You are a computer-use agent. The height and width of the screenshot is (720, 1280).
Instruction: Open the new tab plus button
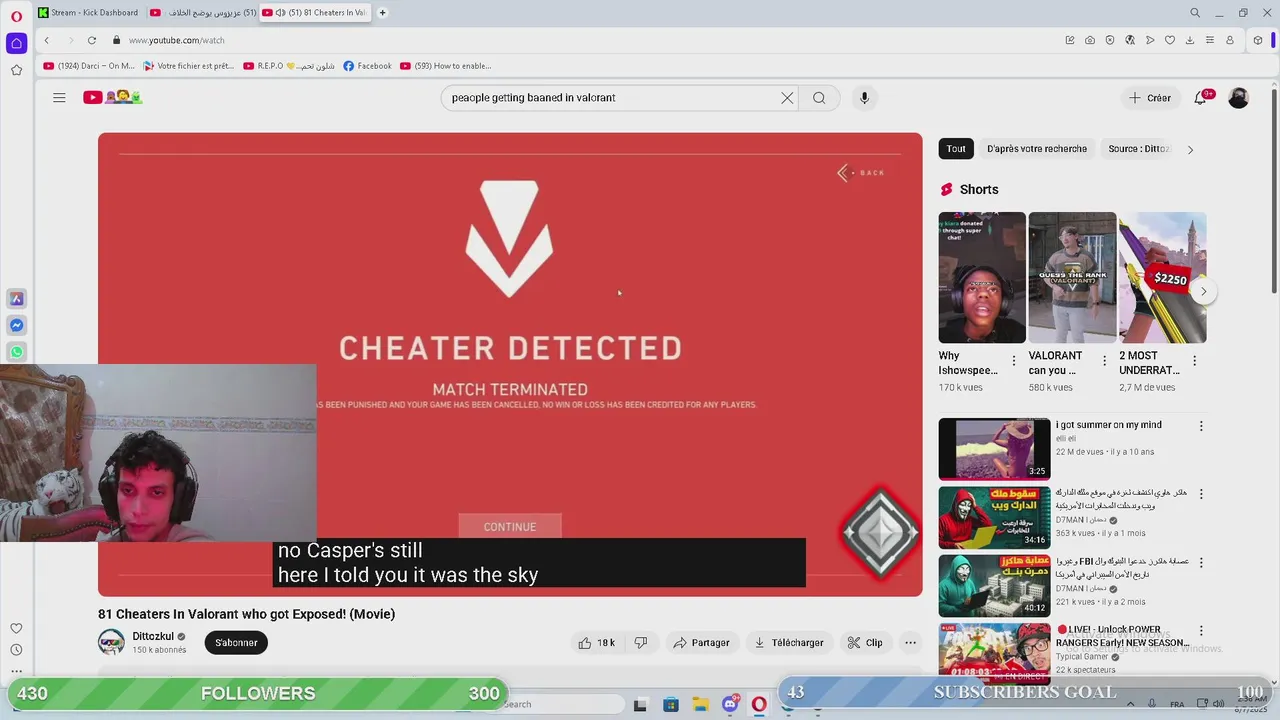[x=382, y=13]
